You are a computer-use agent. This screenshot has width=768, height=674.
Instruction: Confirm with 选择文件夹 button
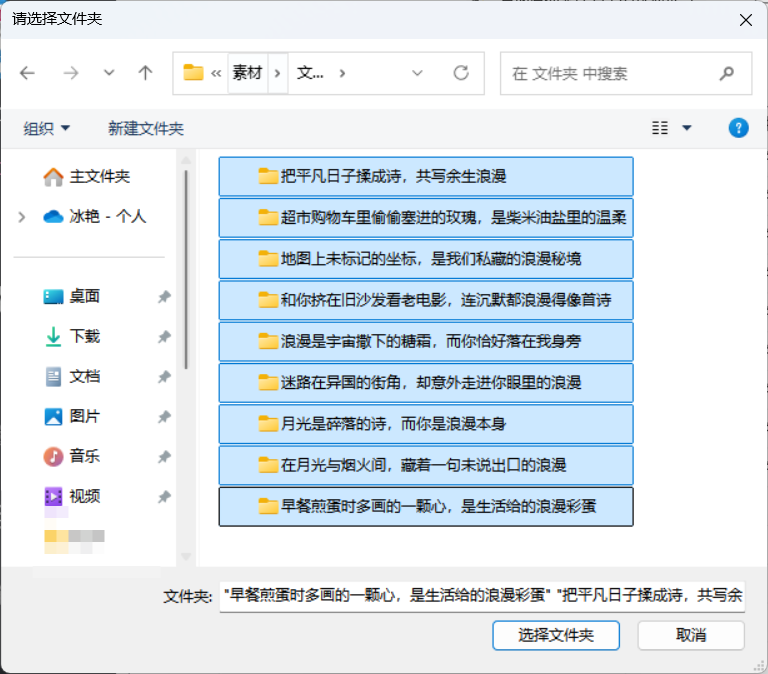coord(556,636)
